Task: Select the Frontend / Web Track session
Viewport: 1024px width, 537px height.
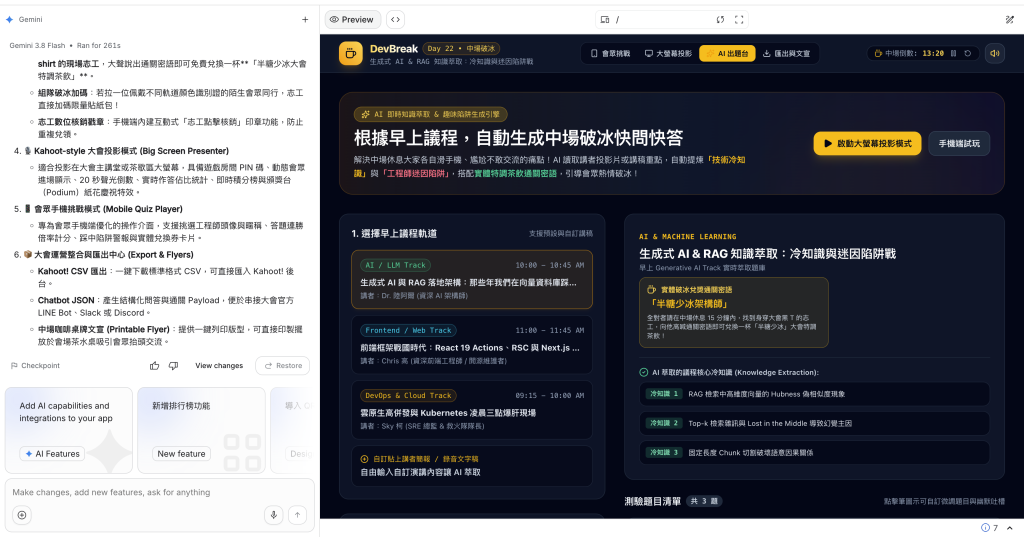Action: click(472, 345)
